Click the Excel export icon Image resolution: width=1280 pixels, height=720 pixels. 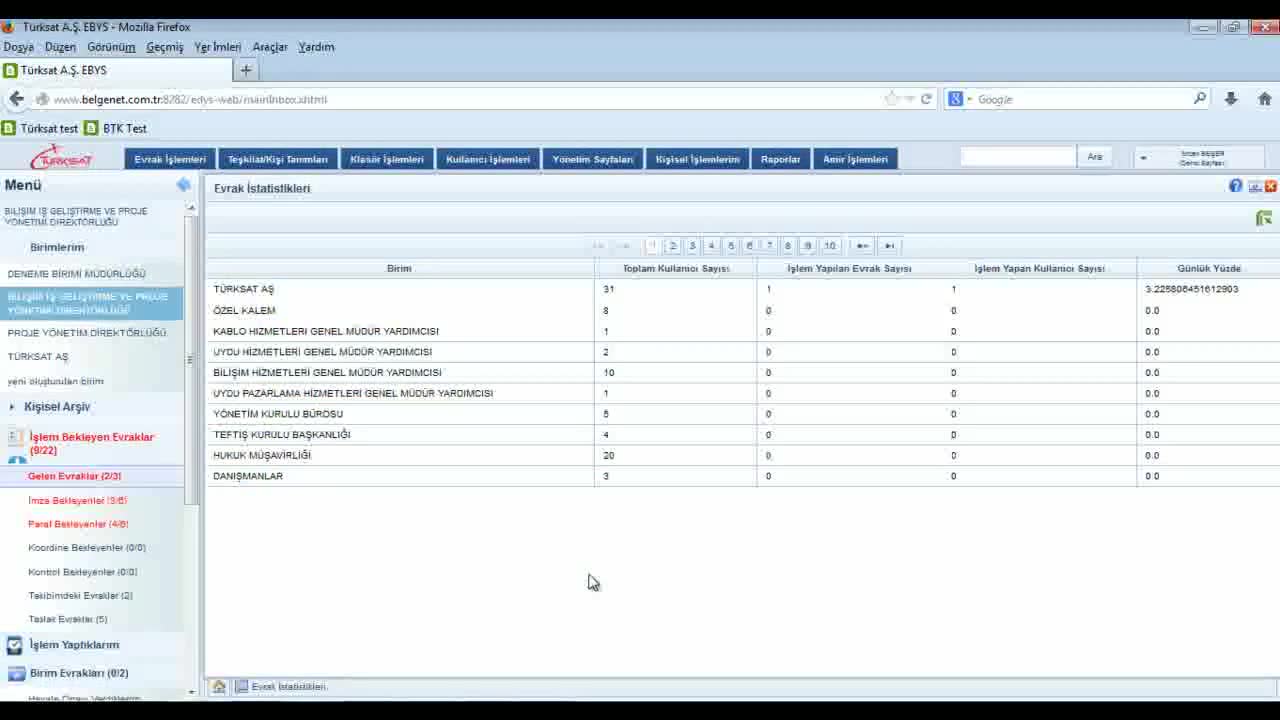1264,219
